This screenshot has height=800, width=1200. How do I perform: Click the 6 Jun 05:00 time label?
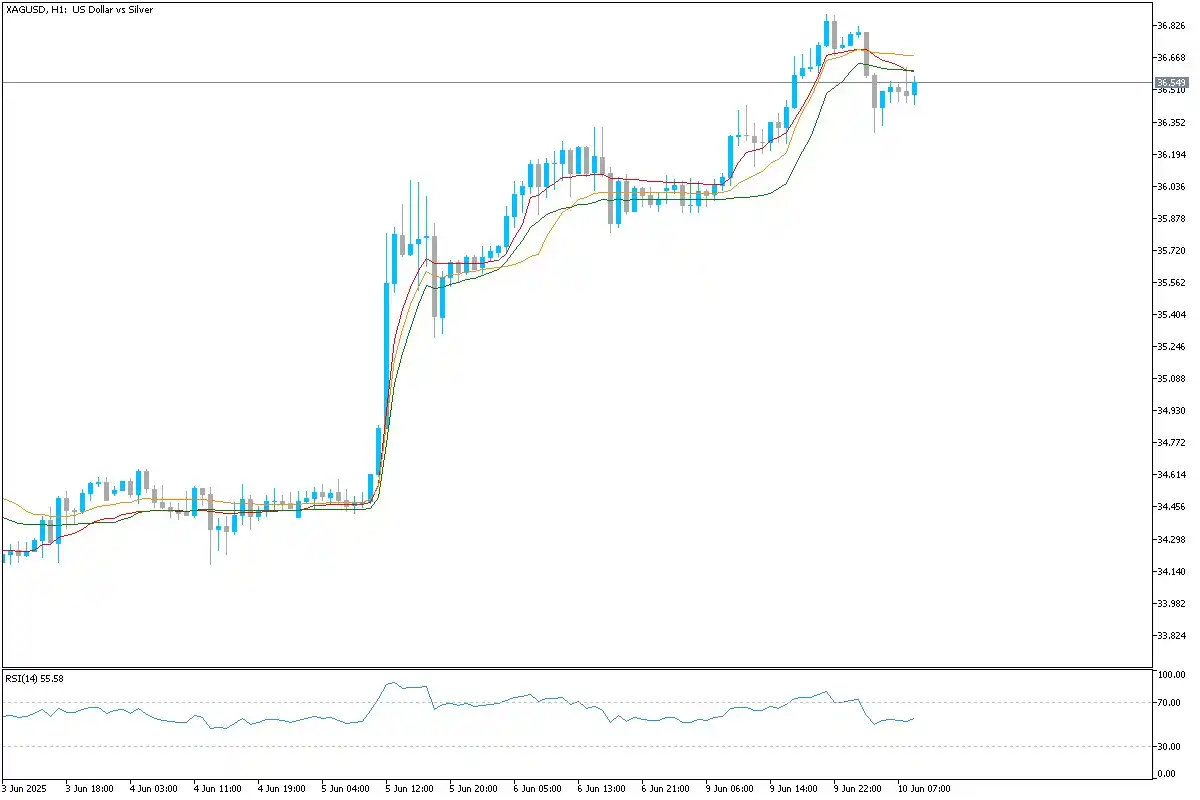coord(537,789)
